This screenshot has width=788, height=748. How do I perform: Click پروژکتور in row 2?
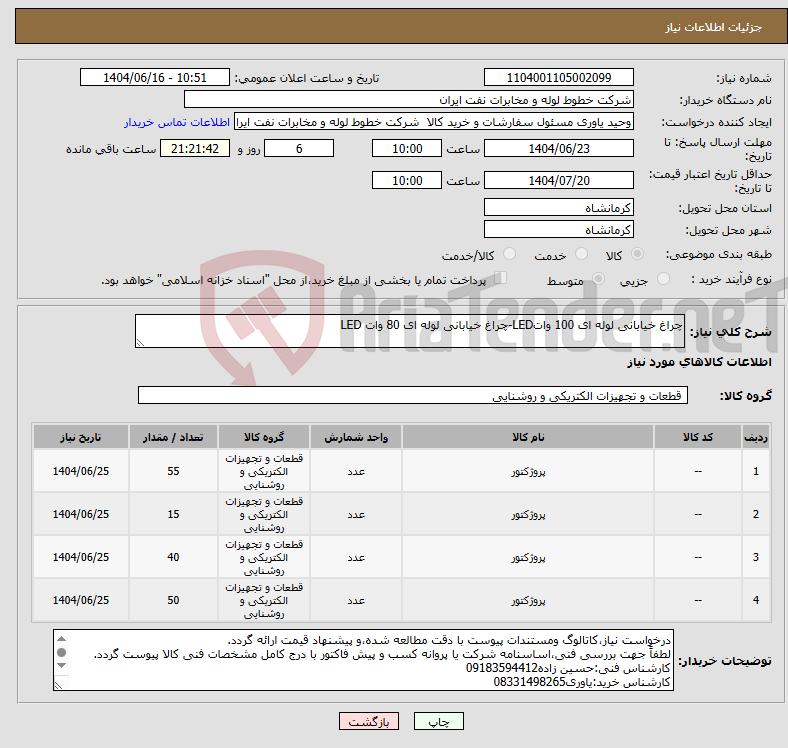coord(528,515)
